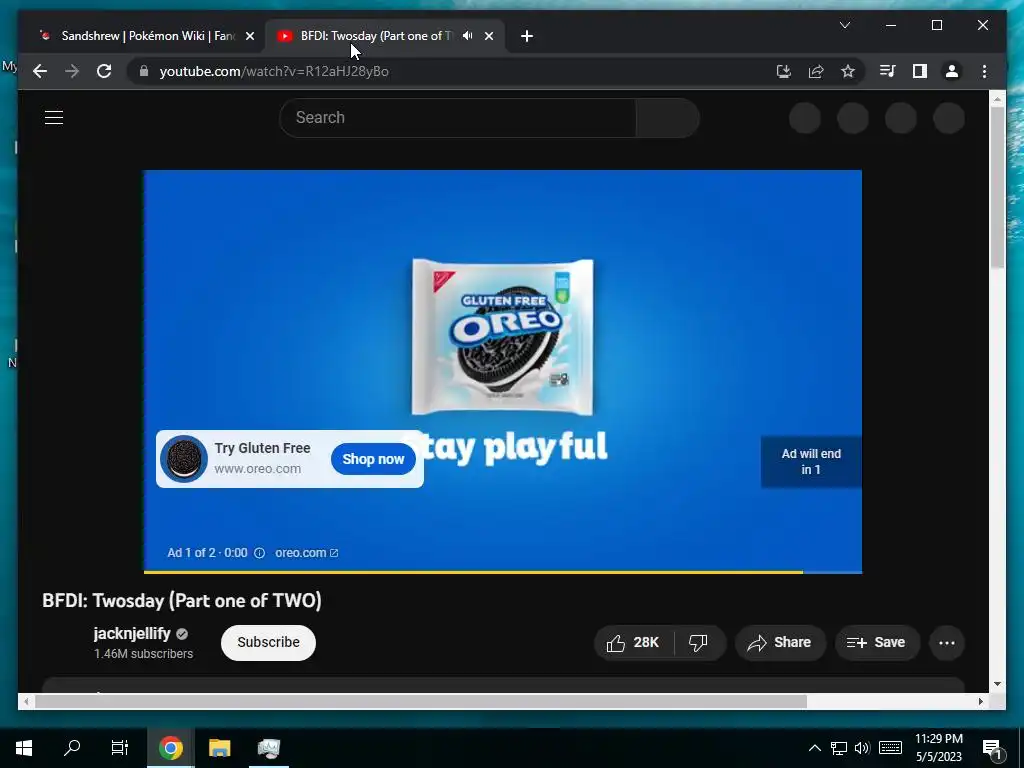Subscribe to jacknjellify channel

(x=268, y=643)
